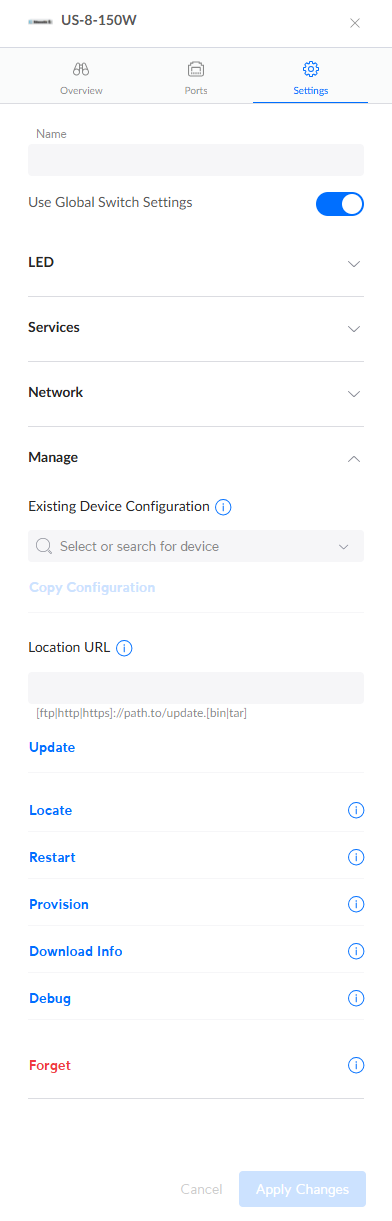Click the Location URL text field
Viewport: 392px width, 1221px height.
pyautogui.click(x=196, y=688)
